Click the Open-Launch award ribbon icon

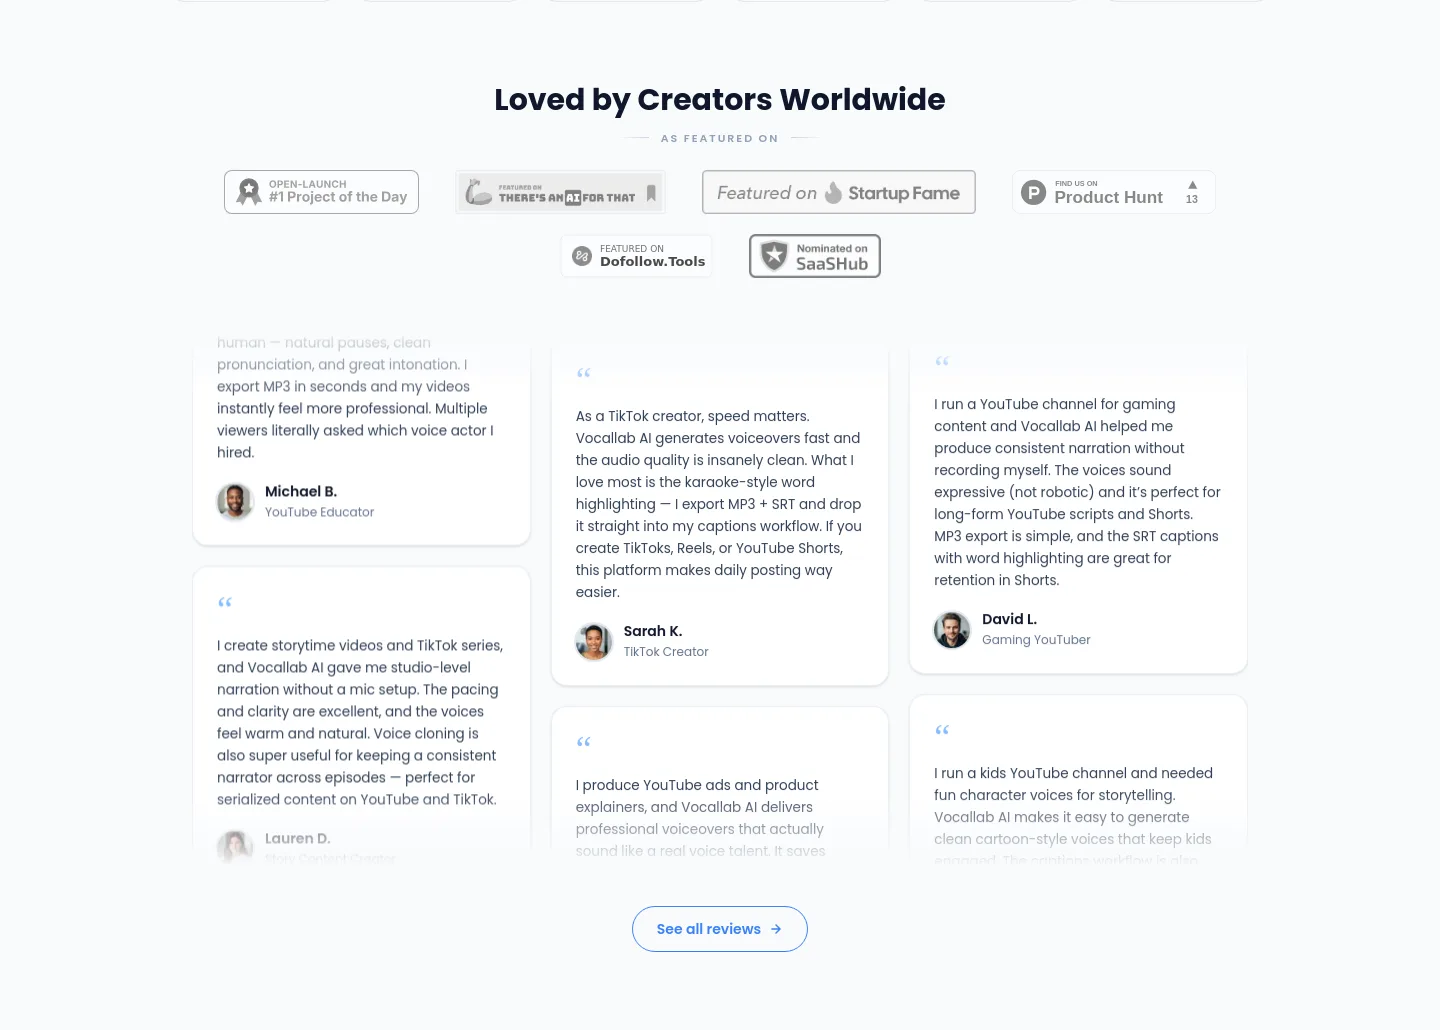pos(249,192)
